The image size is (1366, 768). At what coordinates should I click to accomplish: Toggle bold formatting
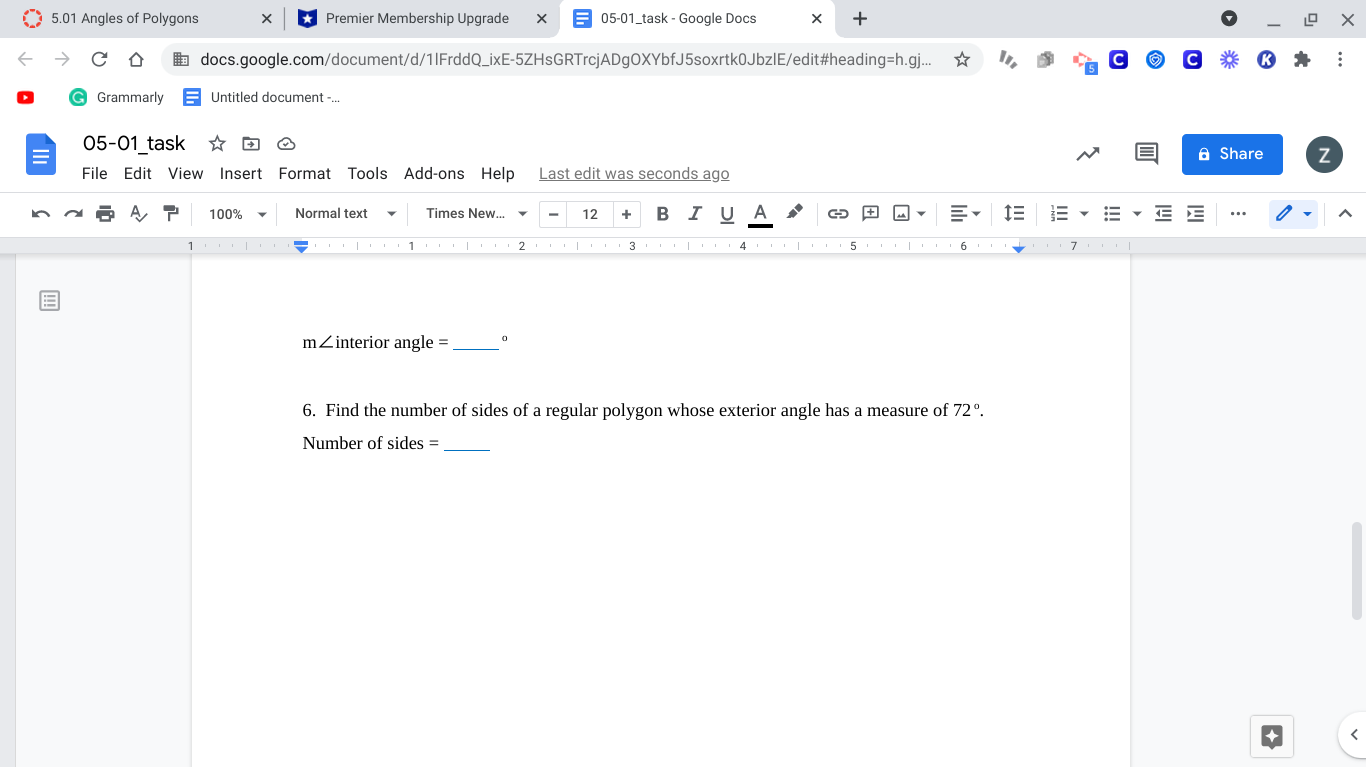662,213
